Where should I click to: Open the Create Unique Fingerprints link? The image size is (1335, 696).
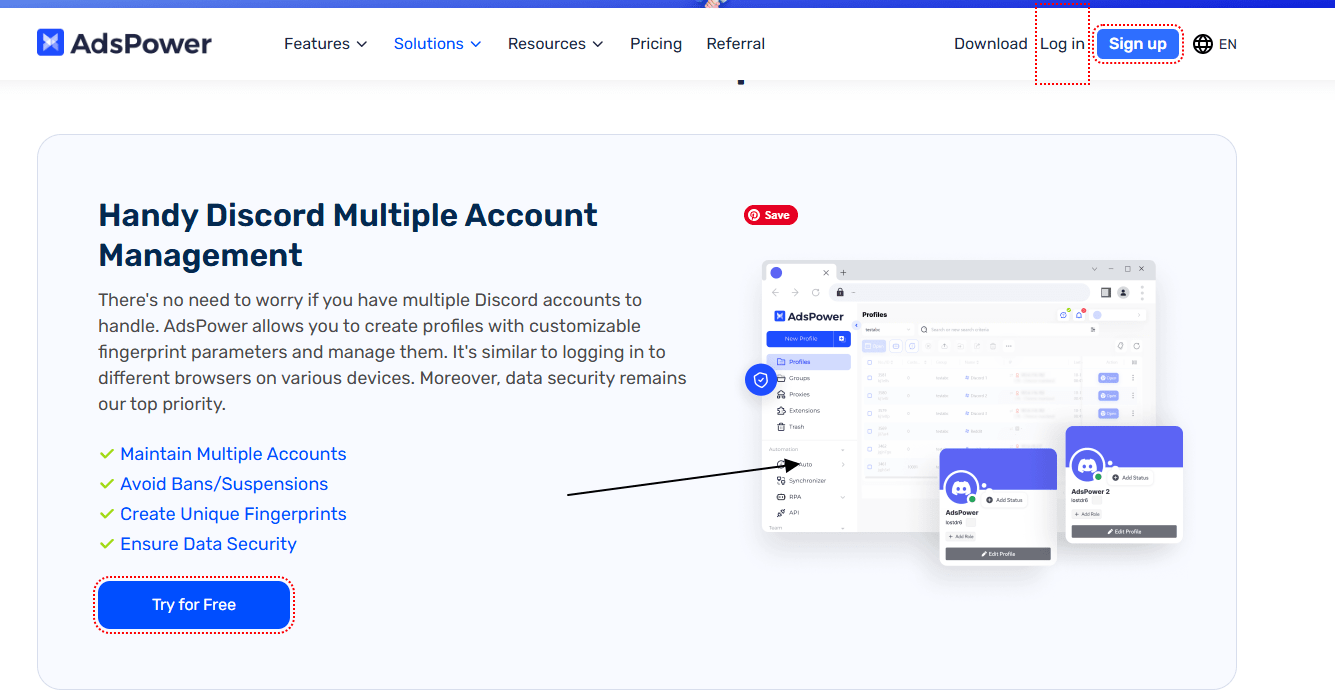click(233, 514)
